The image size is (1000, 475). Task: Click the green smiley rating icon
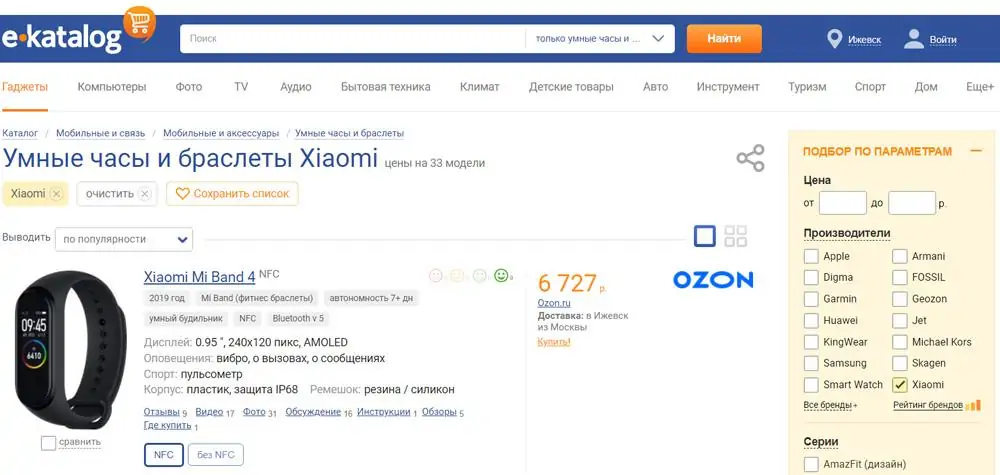[x=502, y=275]
